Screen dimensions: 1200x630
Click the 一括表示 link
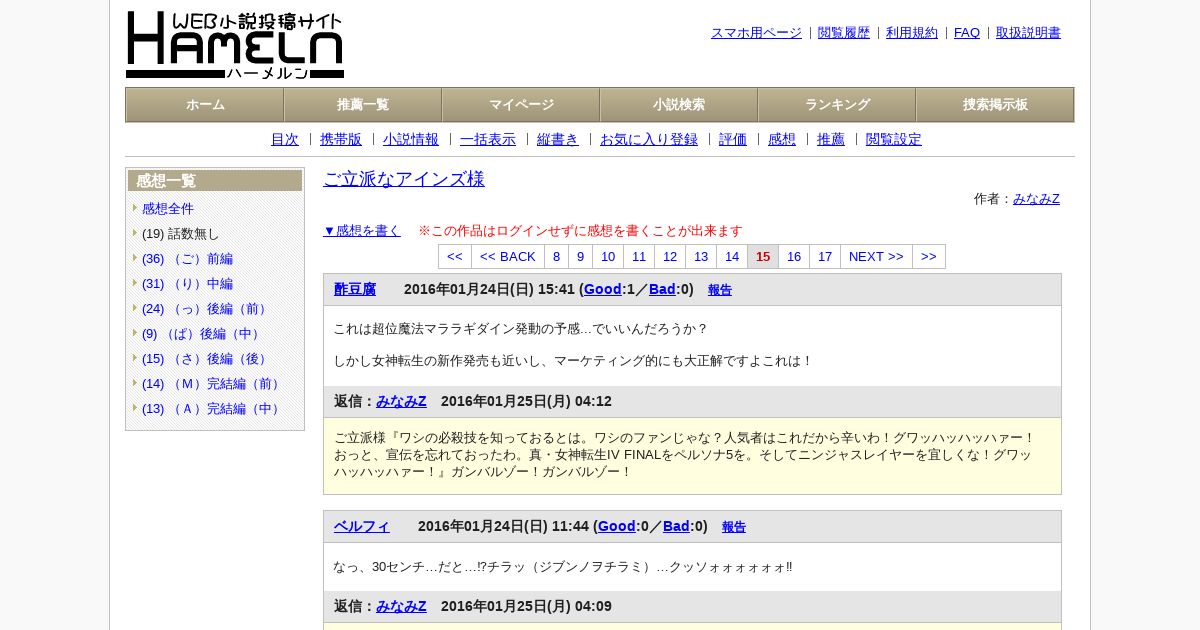tap(488, 140)
